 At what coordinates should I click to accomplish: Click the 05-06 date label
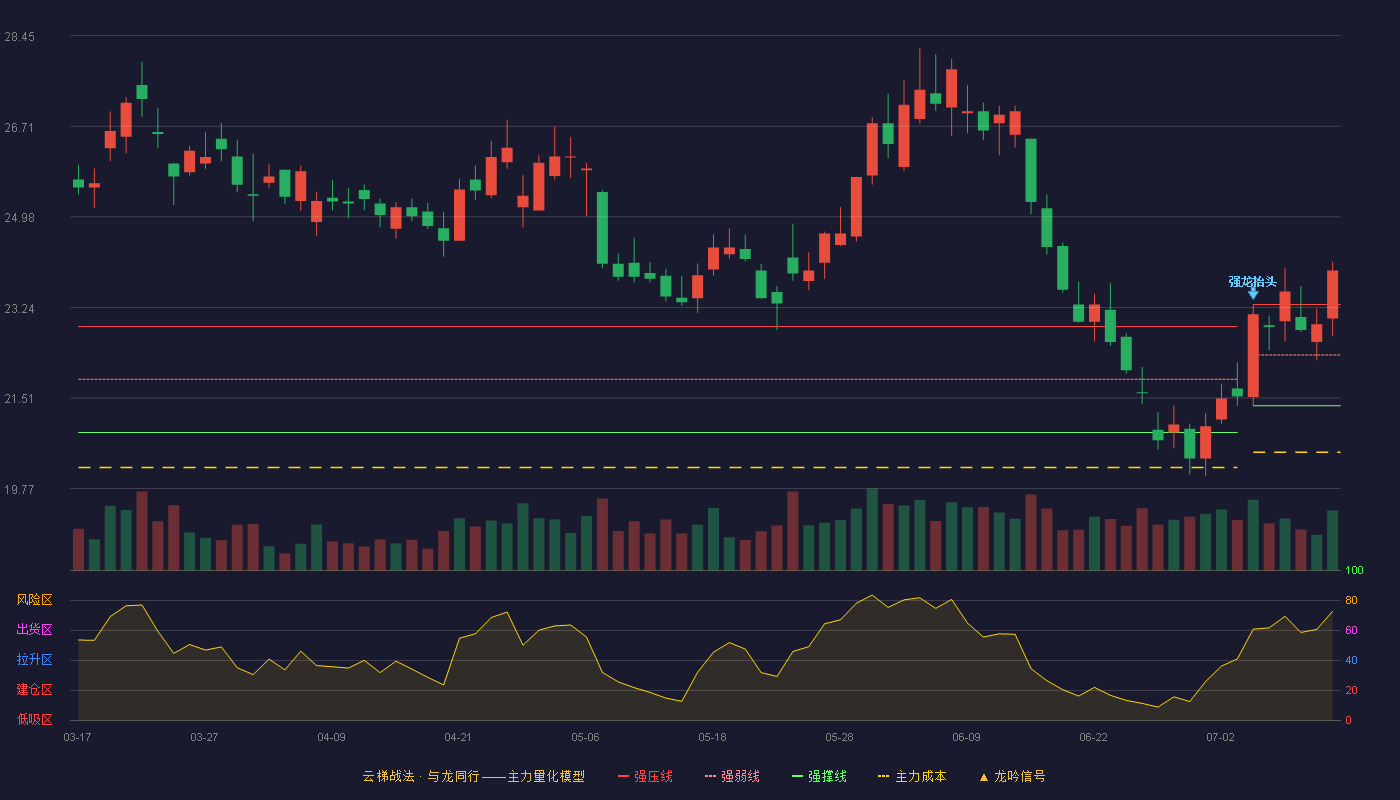(585, 737)
